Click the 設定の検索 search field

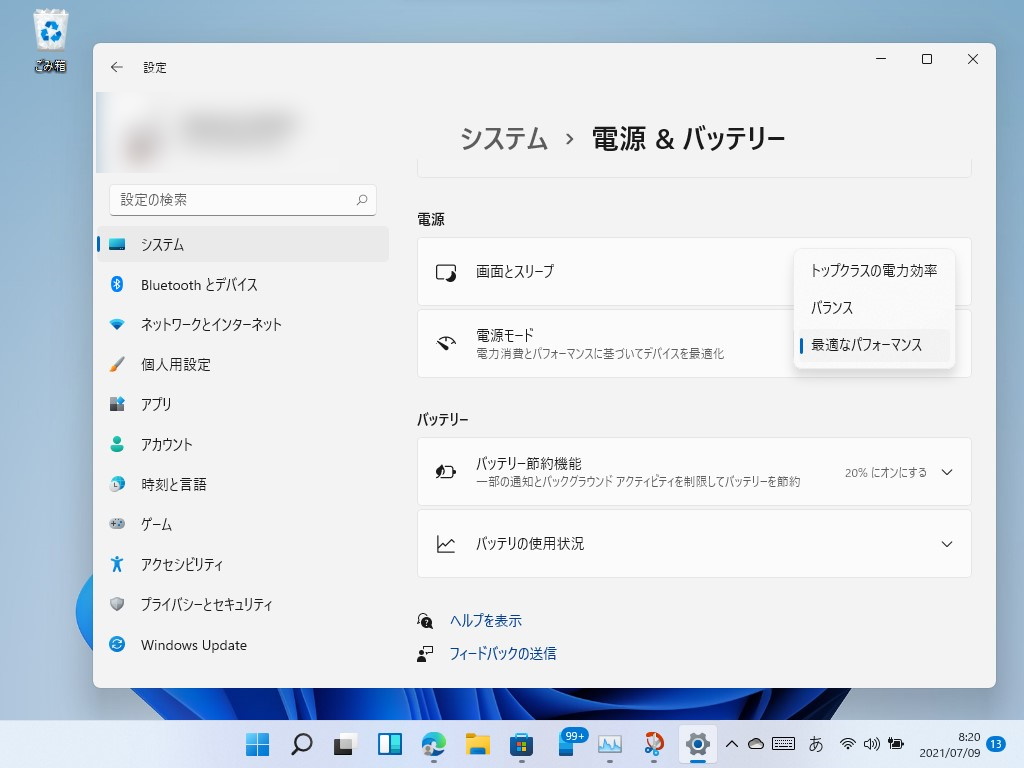click(242, 200)
